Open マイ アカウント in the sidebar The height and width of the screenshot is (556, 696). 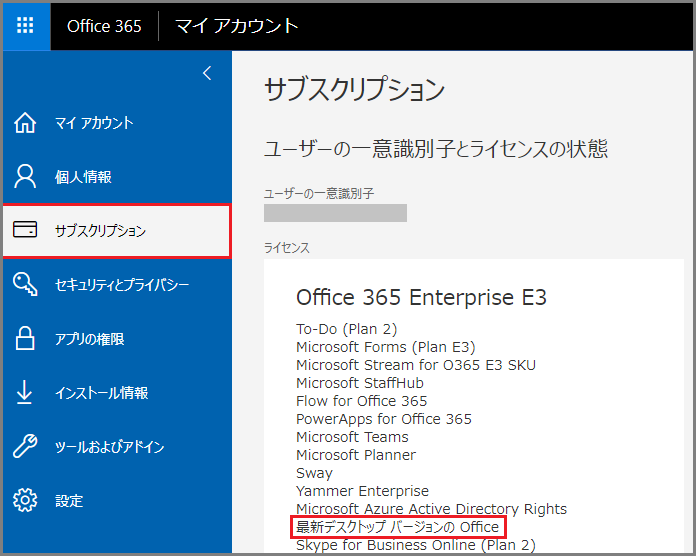coord(94,123)
